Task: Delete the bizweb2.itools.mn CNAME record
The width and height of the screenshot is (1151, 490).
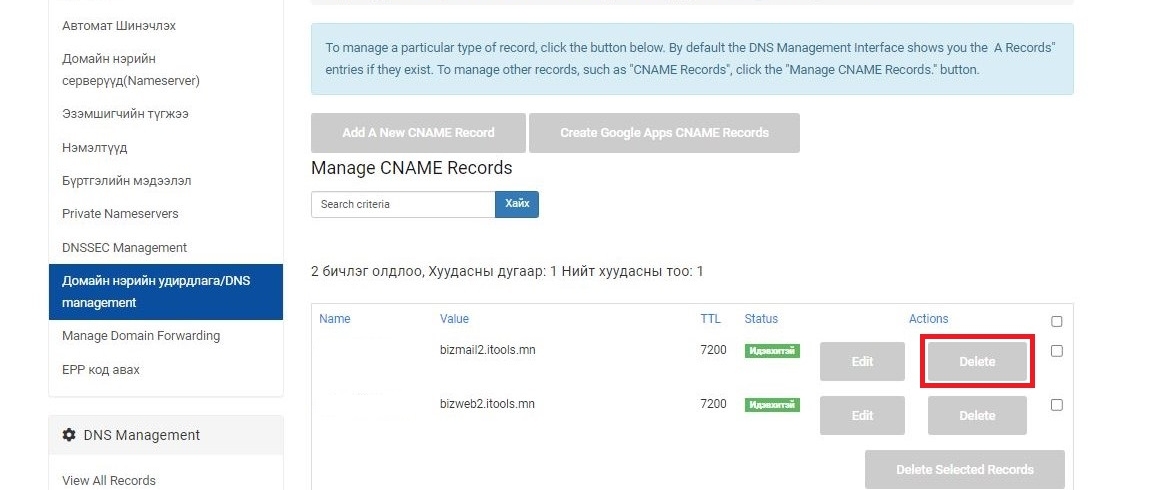Action: pos(977,416)
